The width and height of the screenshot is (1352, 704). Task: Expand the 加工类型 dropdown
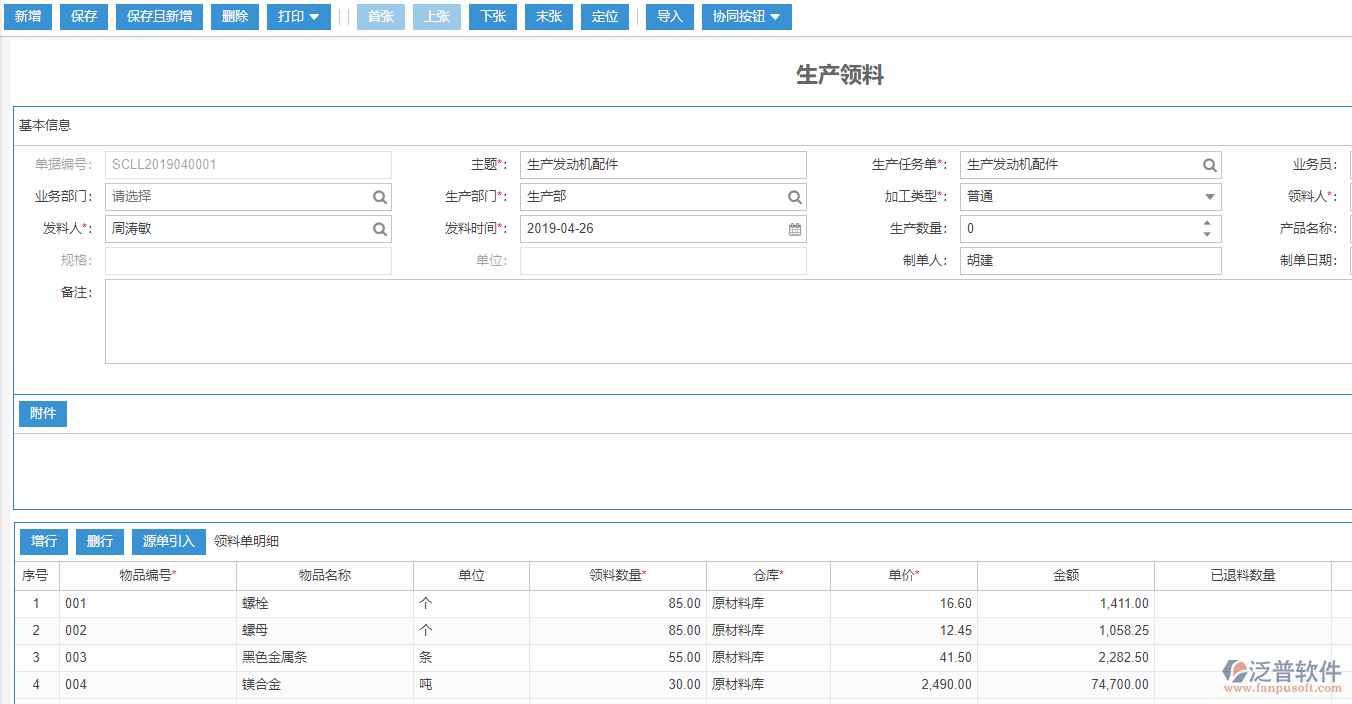coord(1209,197)
